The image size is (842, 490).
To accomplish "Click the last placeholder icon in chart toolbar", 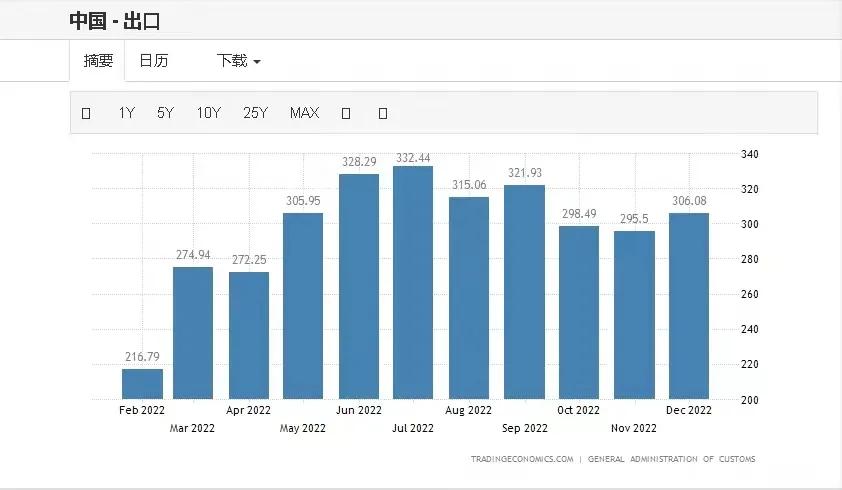I will pos(383,113).
